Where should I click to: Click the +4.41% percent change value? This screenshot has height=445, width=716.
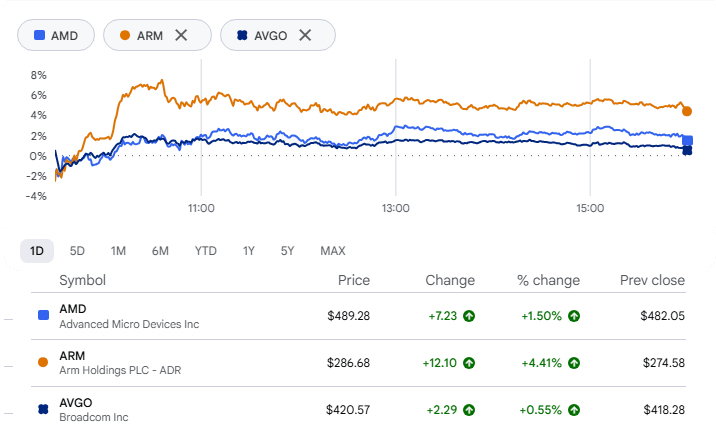pyautogui.click(x=542, y=363)
